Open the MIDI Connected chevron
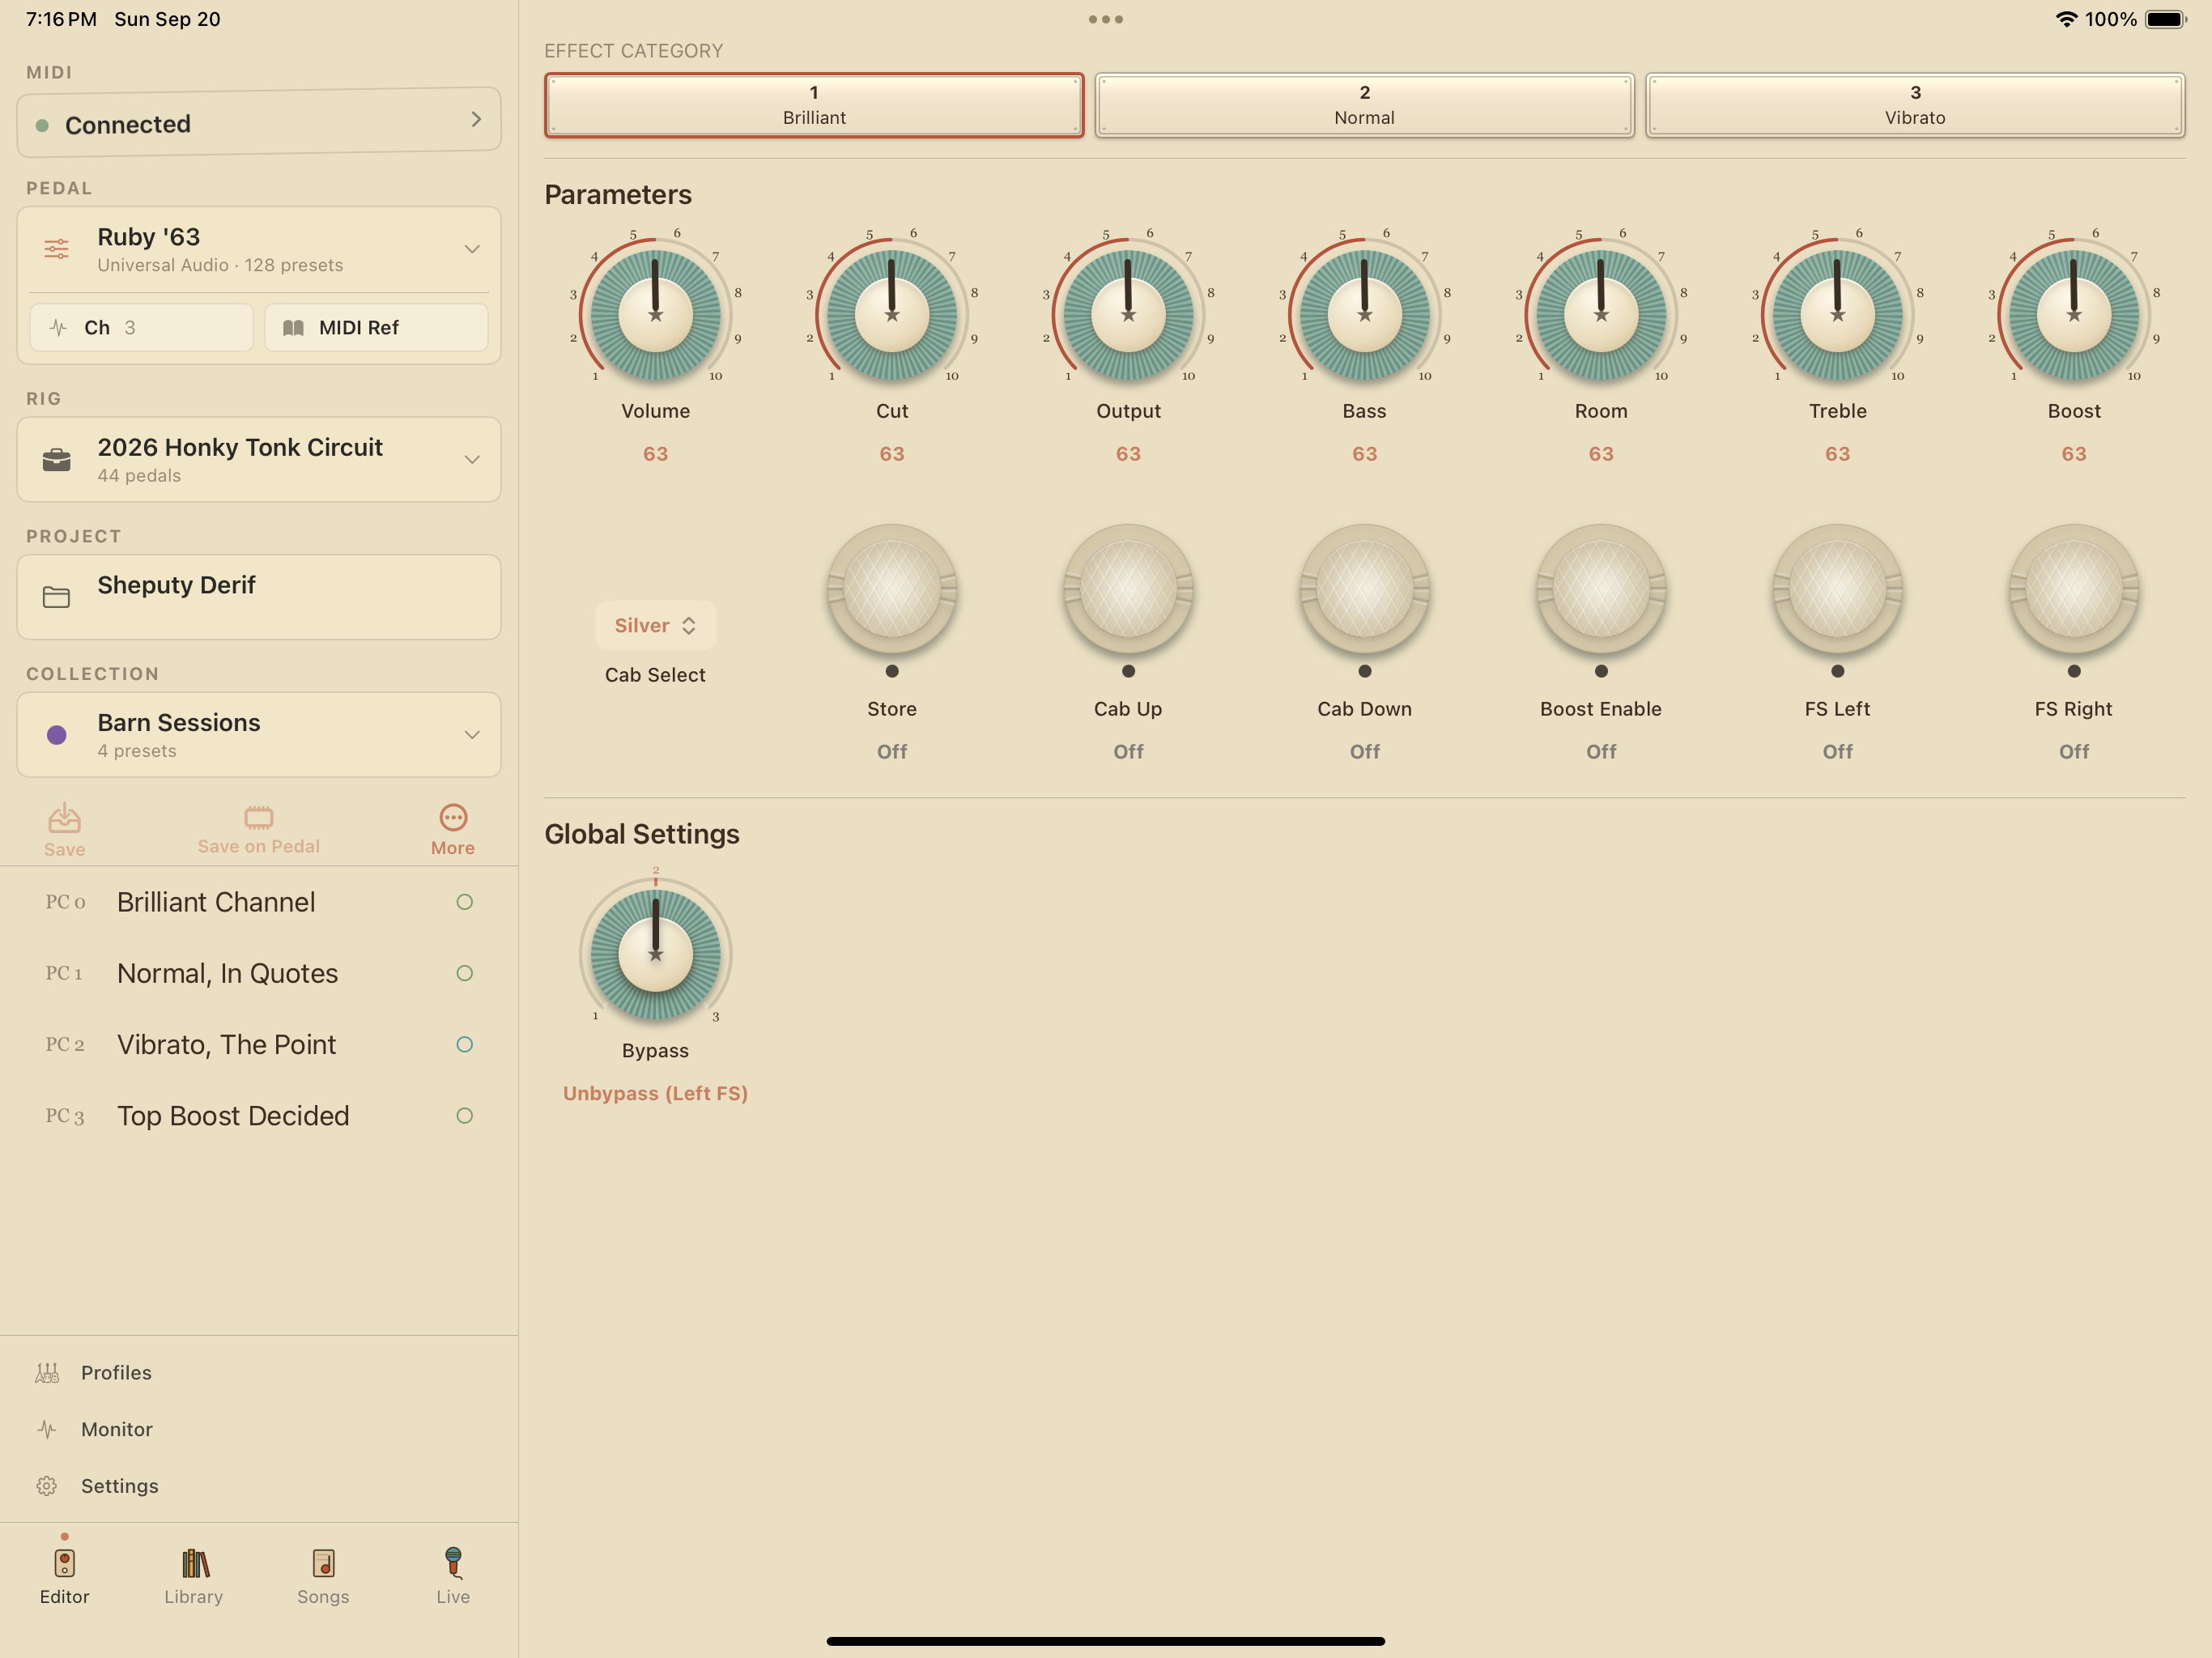This screenshot has height=1658, width=2212. [476, 119]
